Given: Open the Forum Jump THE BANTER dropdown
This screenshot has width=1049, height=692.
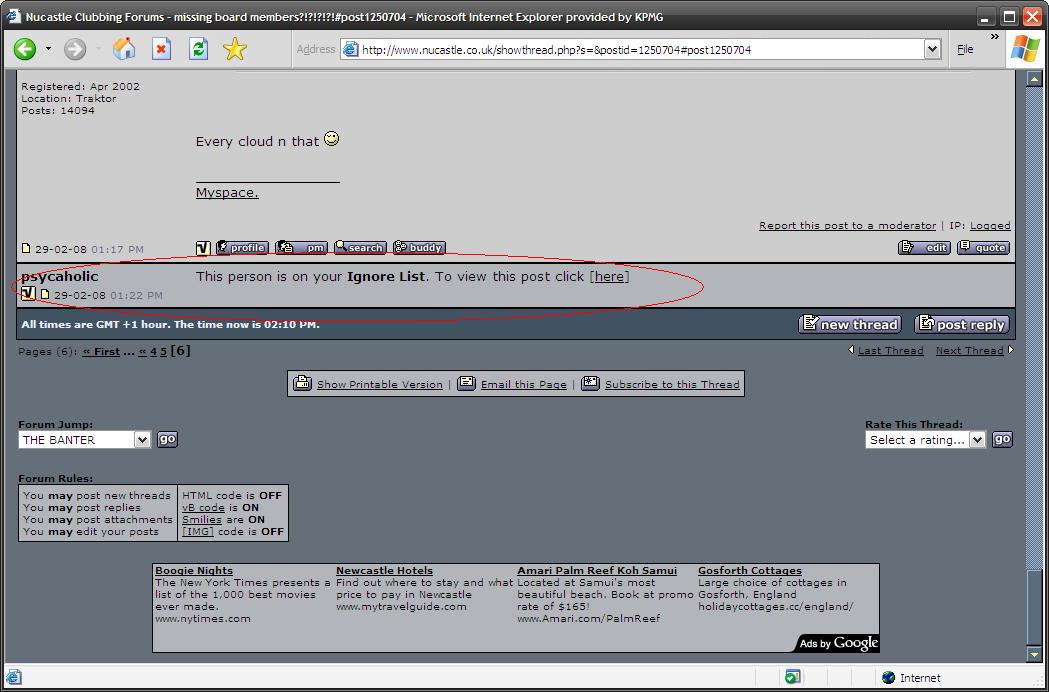Looking at the screenshot, I should click(x=141, y=440).
